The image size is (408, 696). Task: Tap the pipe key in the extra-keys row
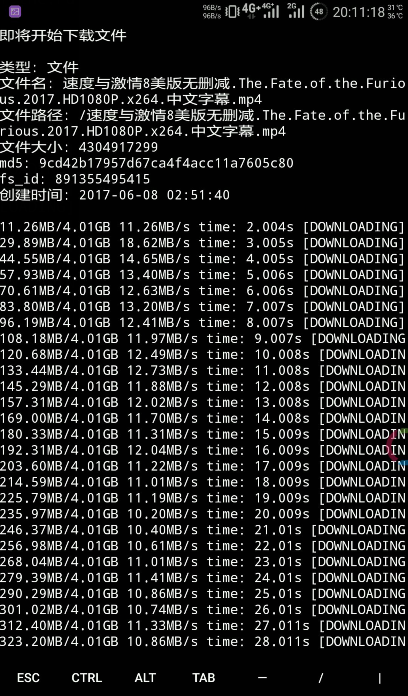click(379, 678)
